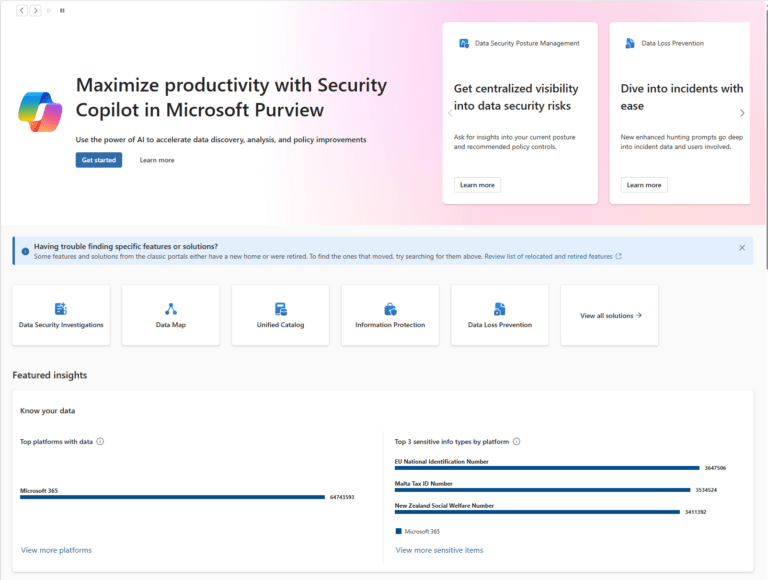Image resolution: width=768 pixels, height=580 pixels.
Task: Click the carousel play triangle
Action: click(x=49, y=10)
